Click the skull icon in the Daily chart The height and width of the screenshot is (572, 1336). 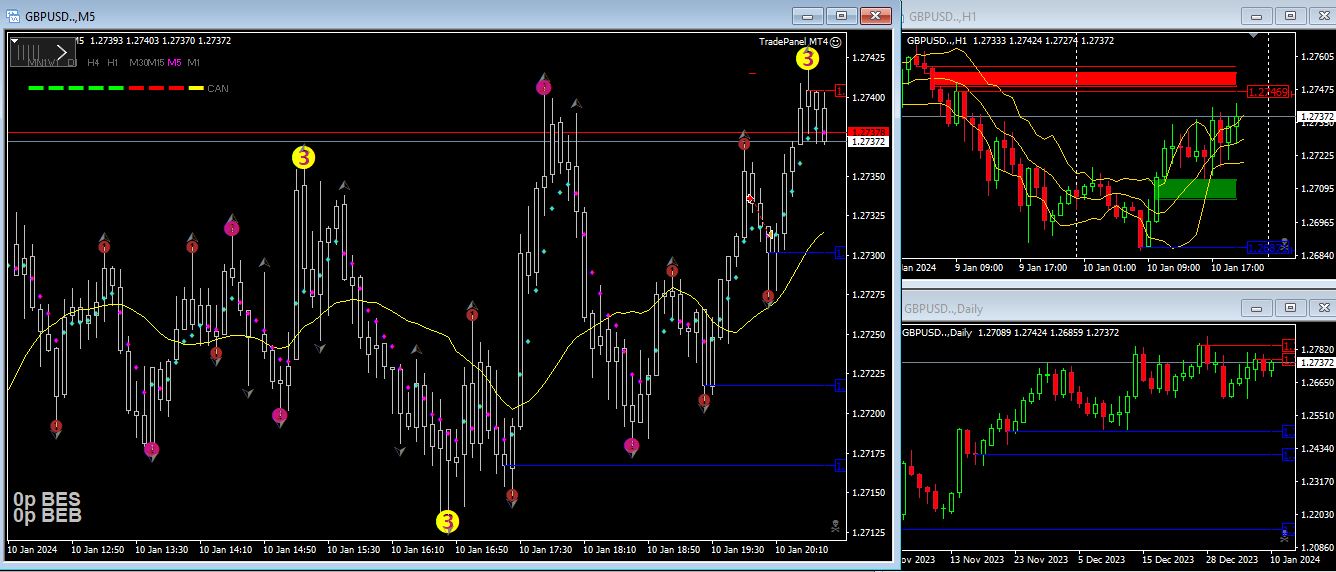pos(1285,537)
